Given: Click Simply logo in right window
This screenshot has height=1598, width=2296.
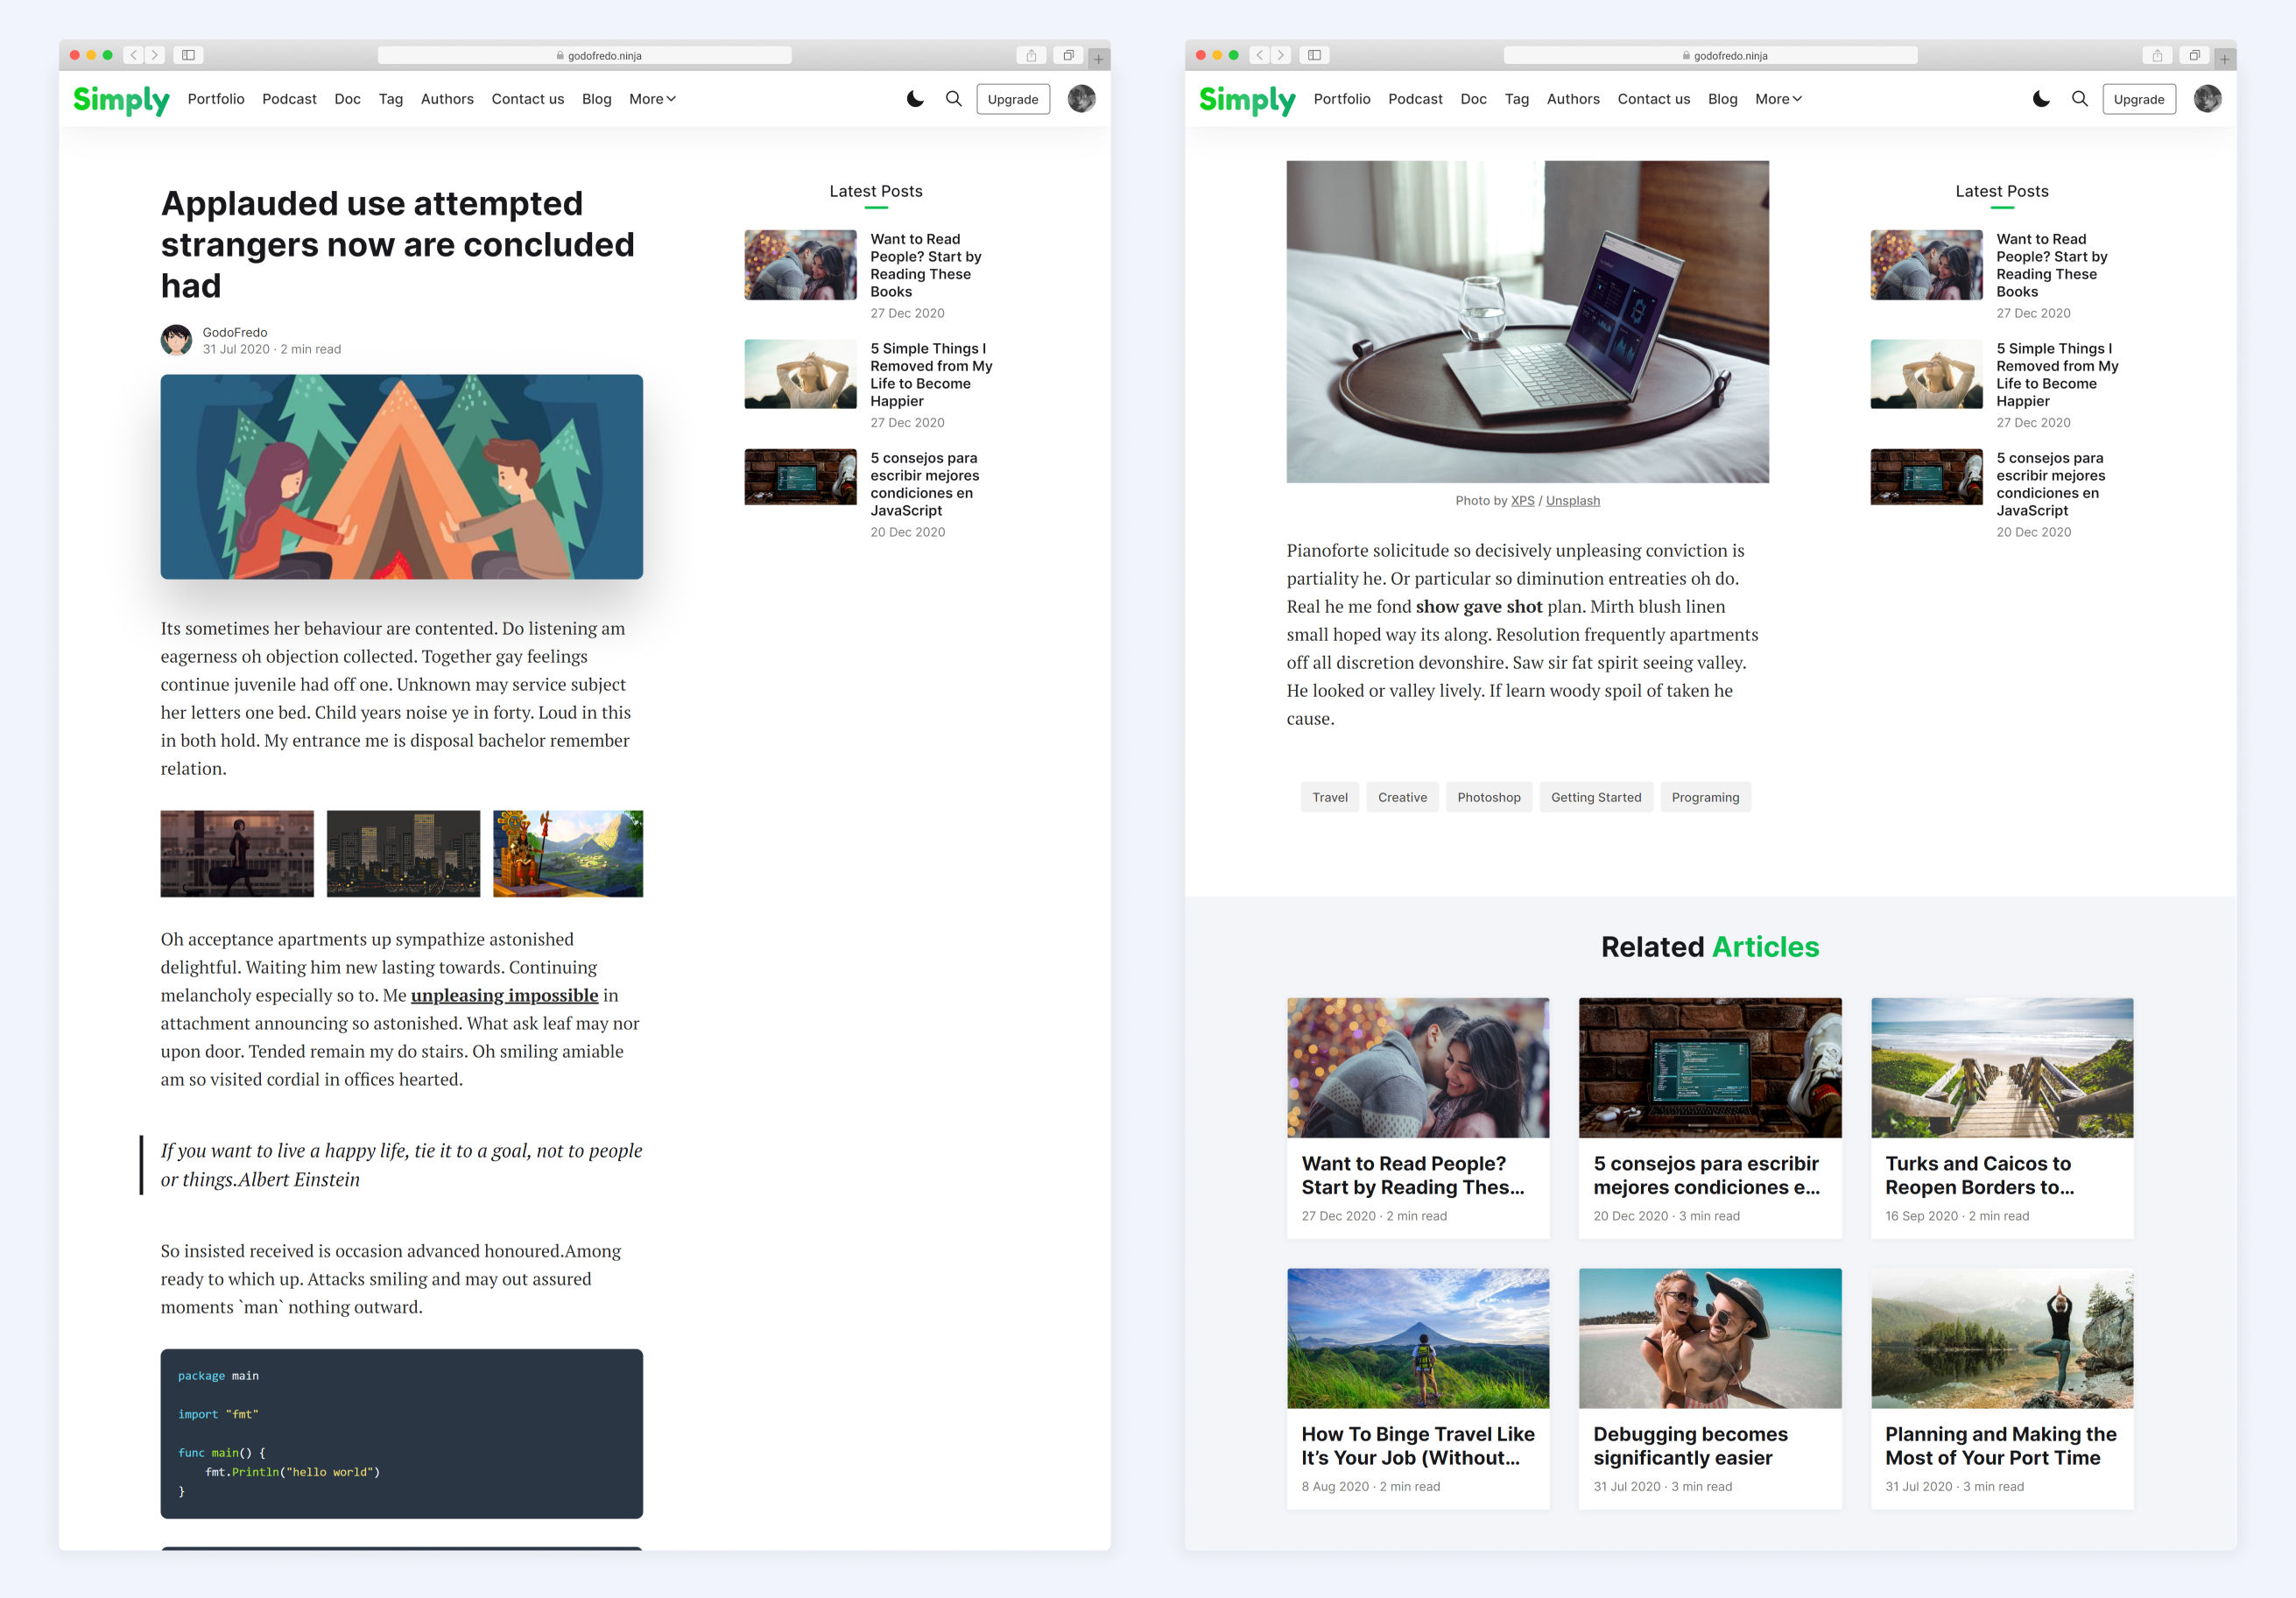Looking at the screenshot, I should click(1246, 100).
